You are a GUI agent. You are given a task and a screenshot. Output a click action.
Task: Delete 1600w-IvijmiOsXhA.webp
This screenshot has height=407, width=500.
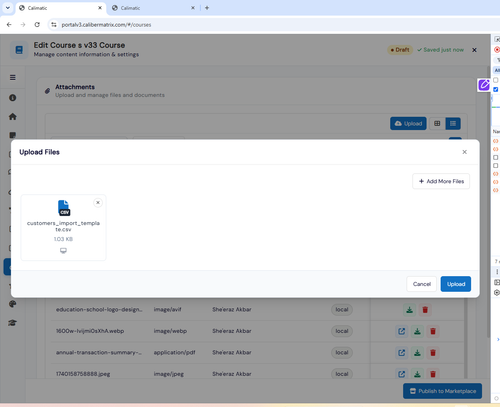[x=433, y=331]
